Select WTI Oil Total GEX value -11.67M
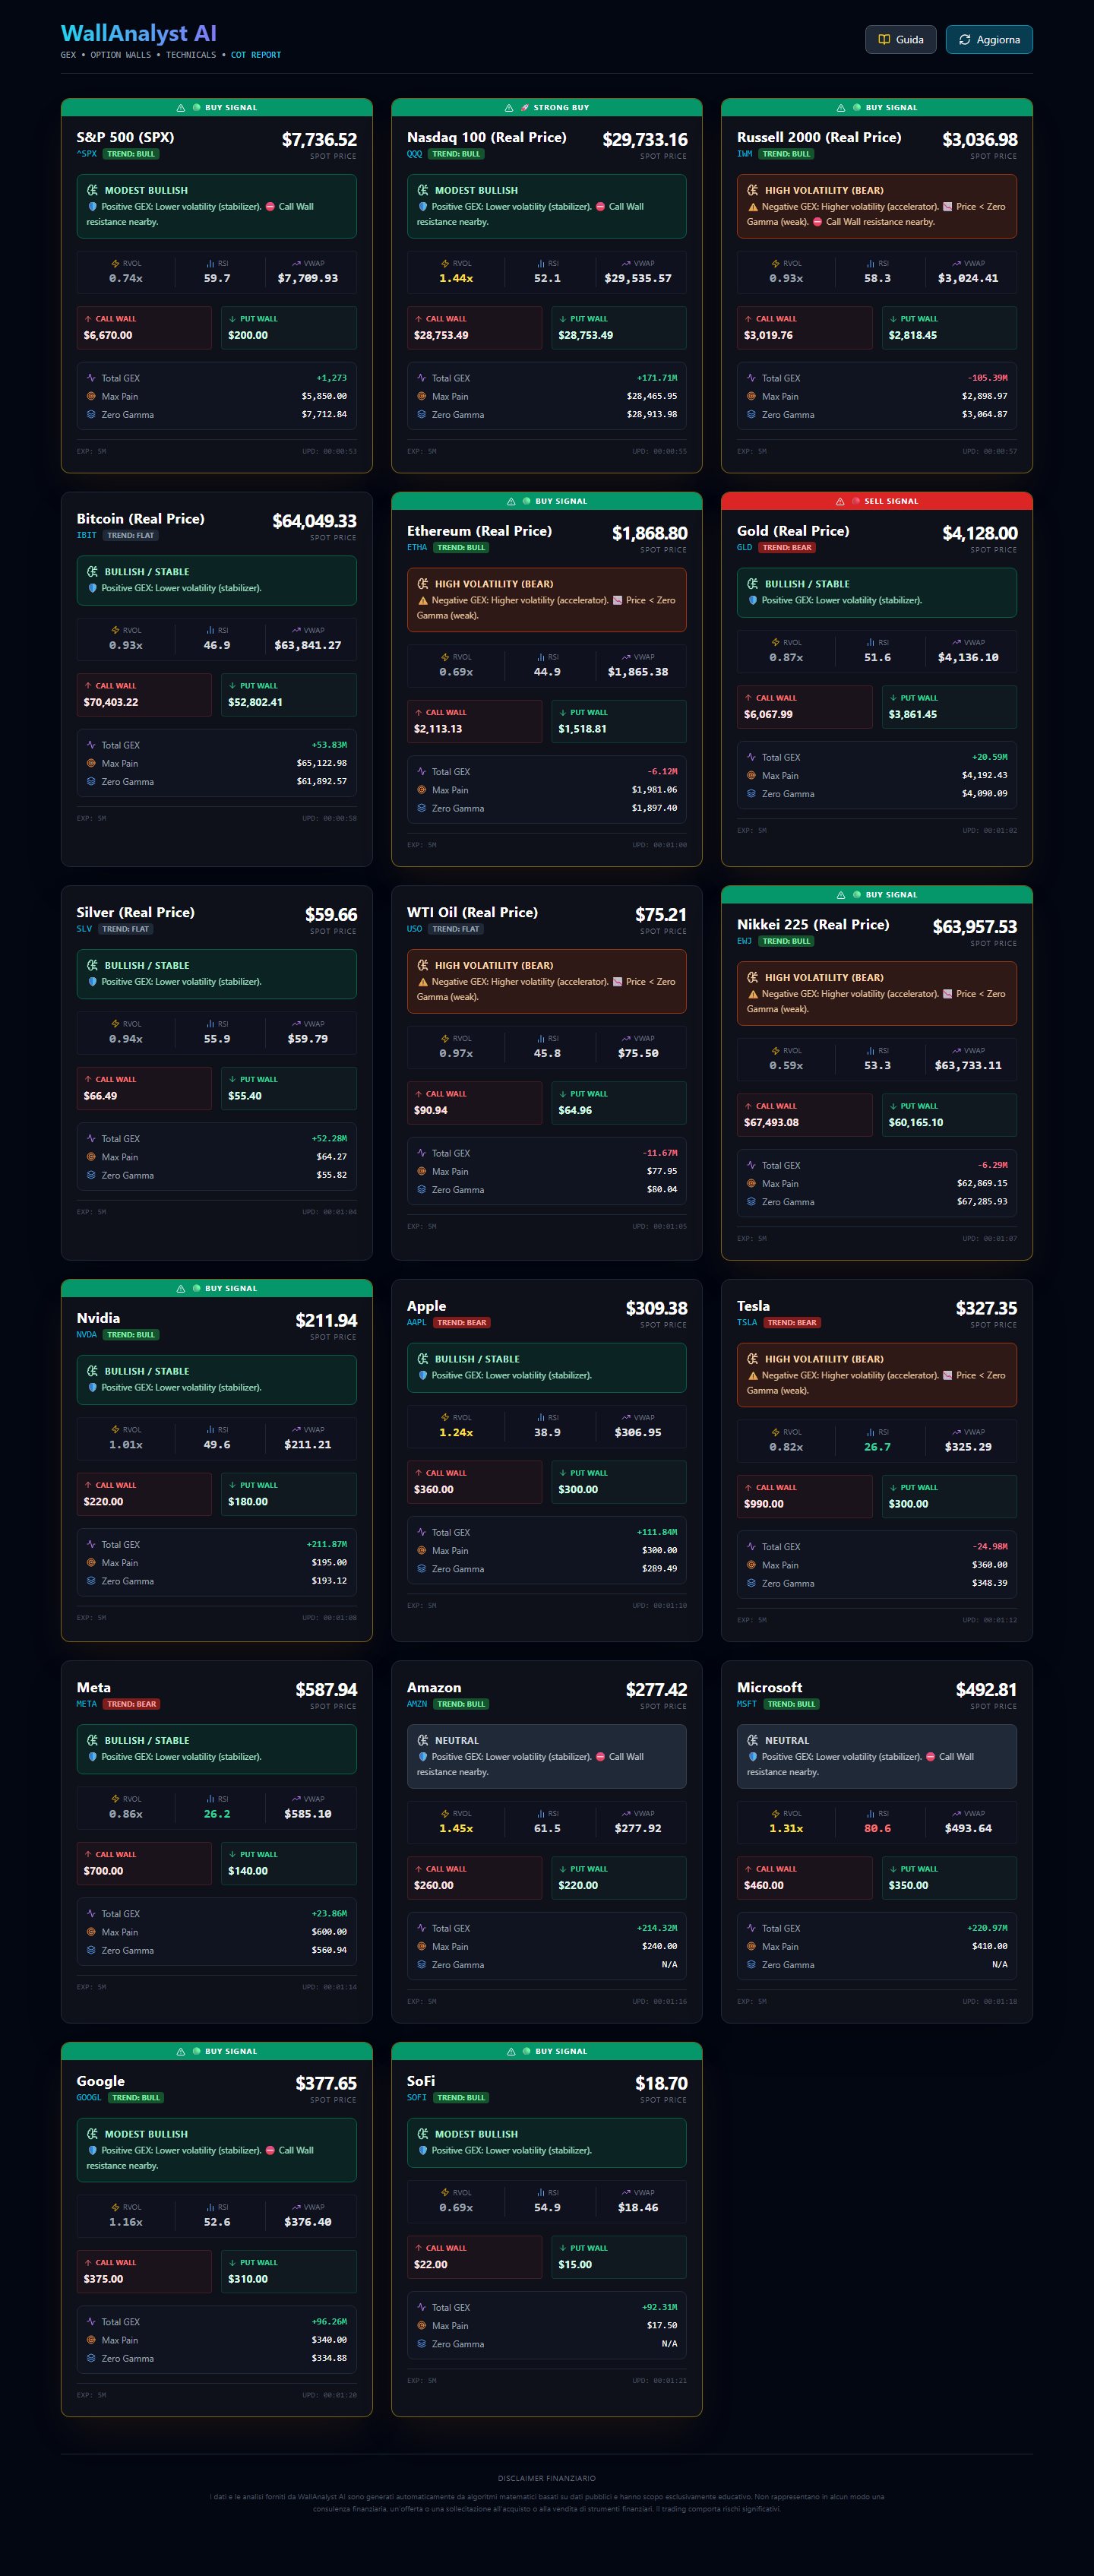 point(660,1153)
